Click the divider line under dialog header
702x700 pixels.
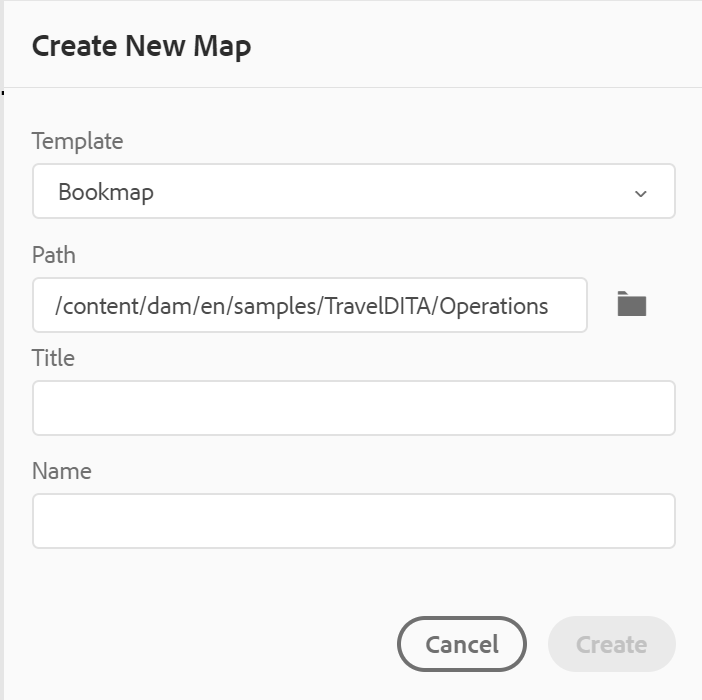coord(353,87)
